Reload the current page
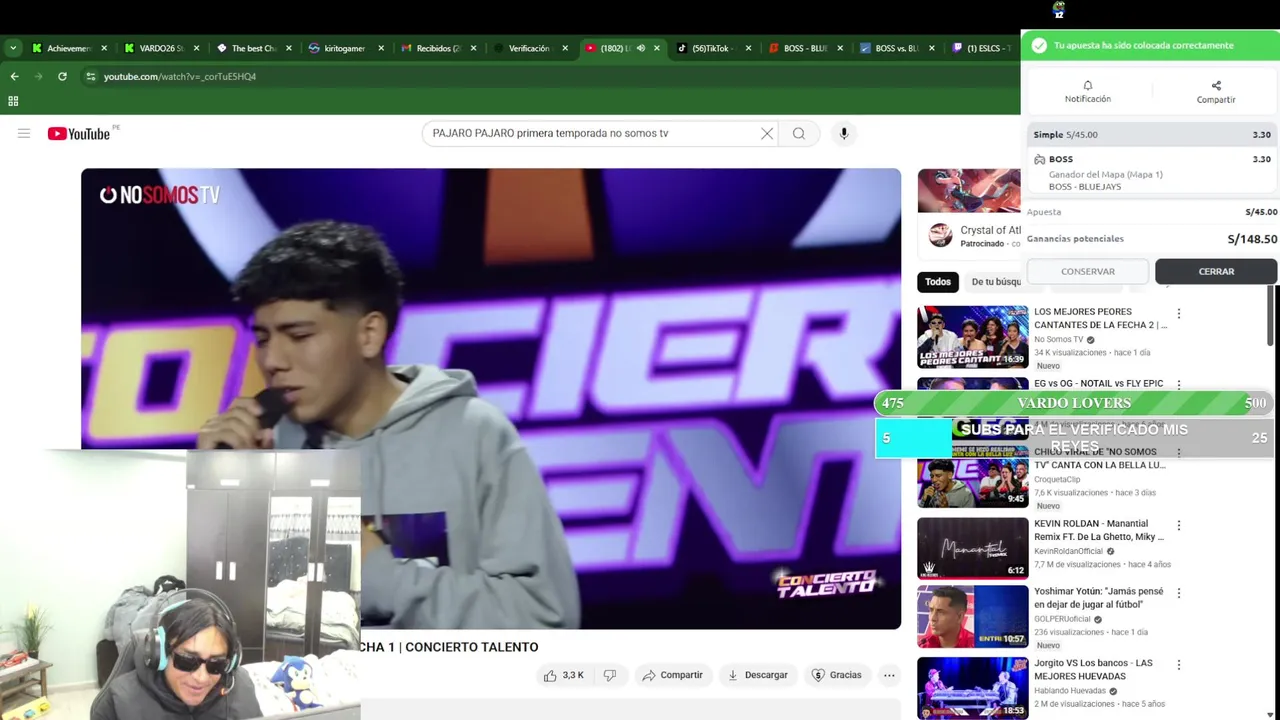 62,76
